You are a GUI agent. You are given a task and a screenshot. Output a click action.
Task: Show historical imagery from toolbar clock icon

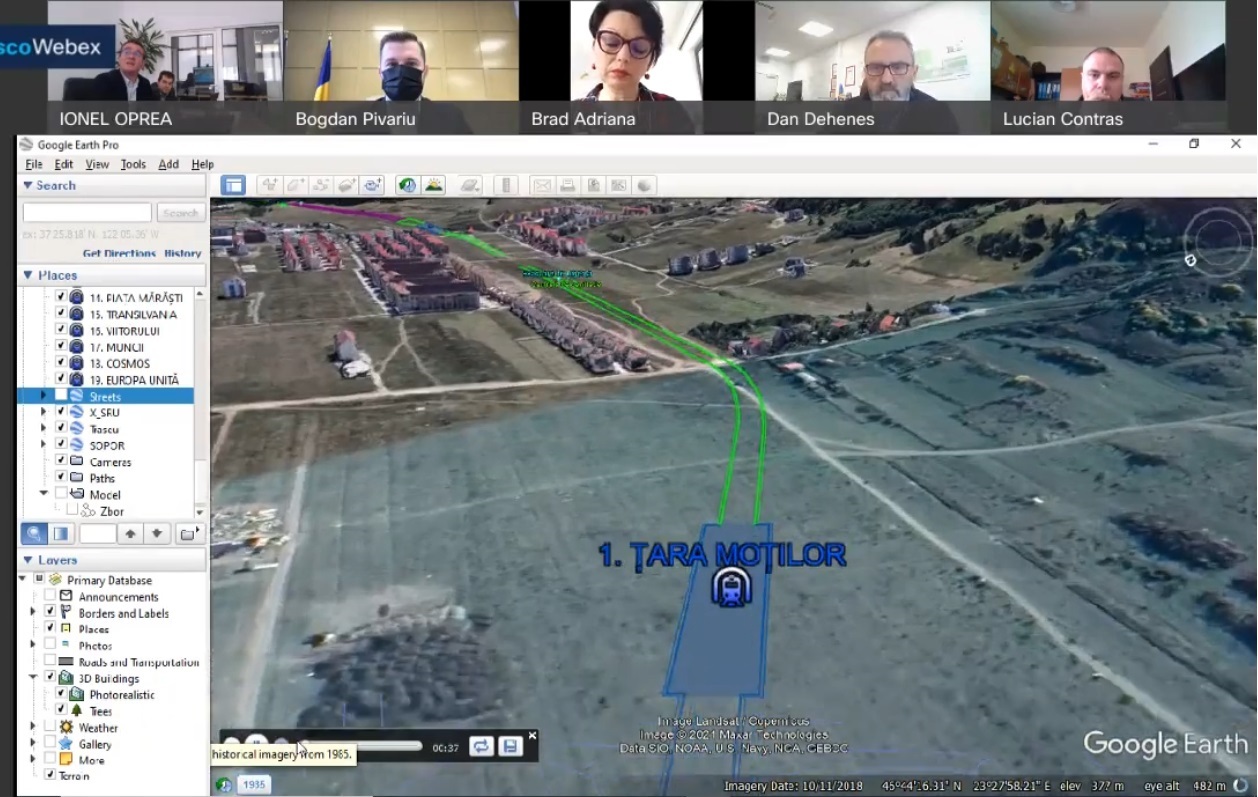point(407,185)
